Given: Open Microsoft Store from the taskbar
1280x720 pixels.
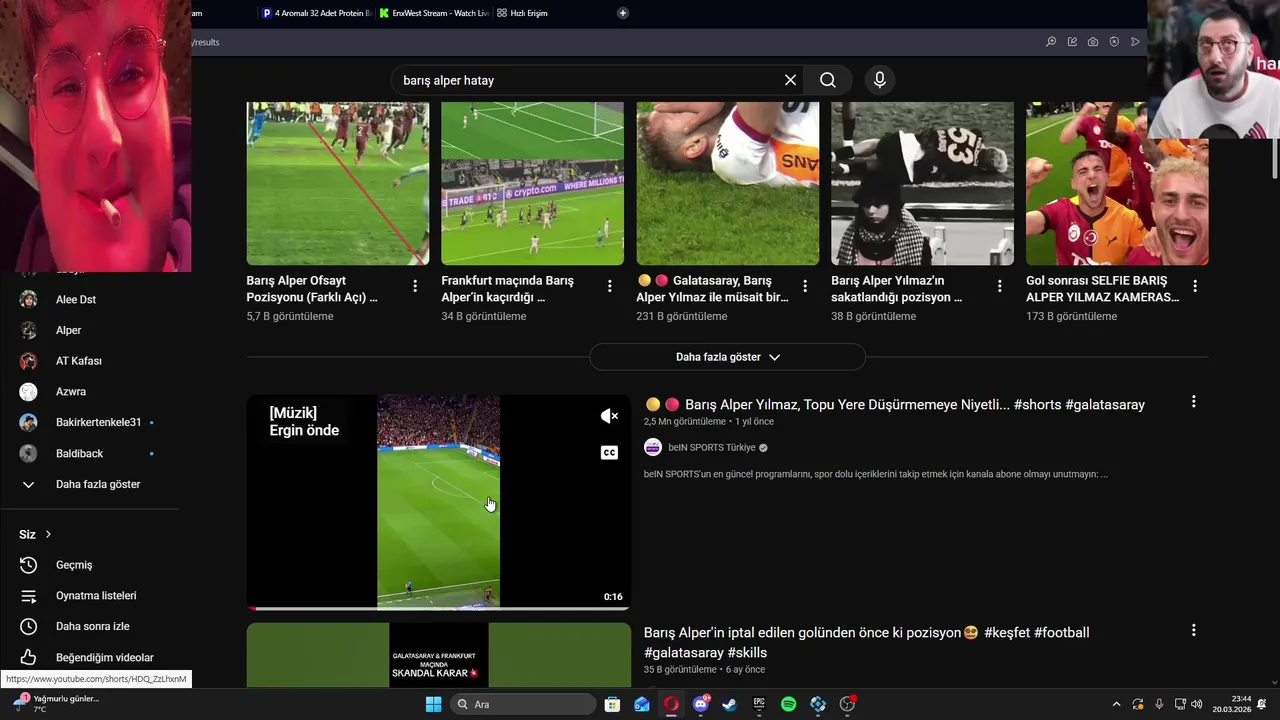Looking at the screenshot, I should pos(612,704).
